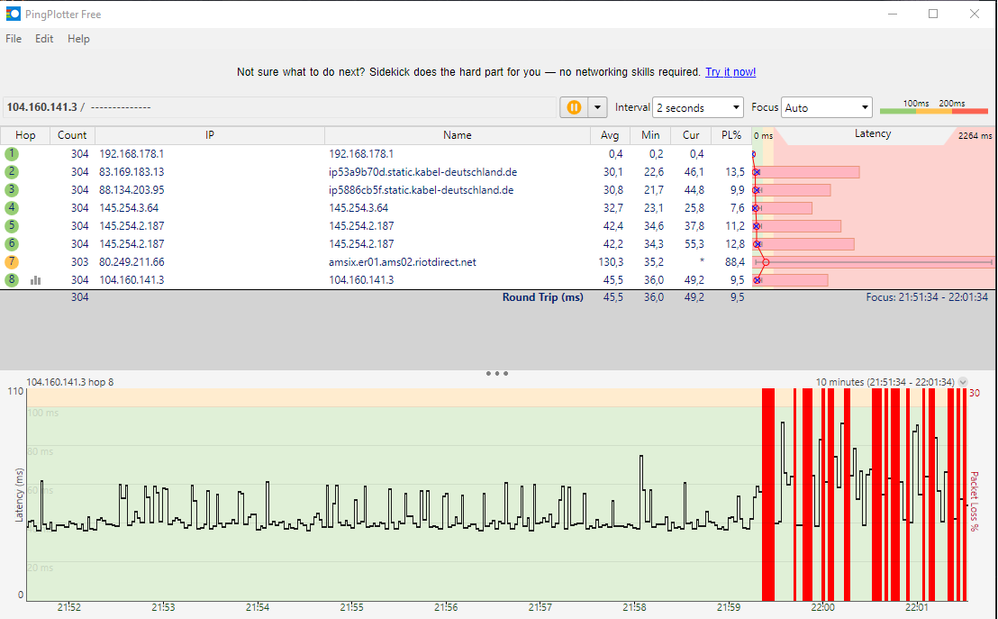Click the PingPlotter app icon in title bar
The width and height of the screenshot is (998, 619).
(13, 13)
